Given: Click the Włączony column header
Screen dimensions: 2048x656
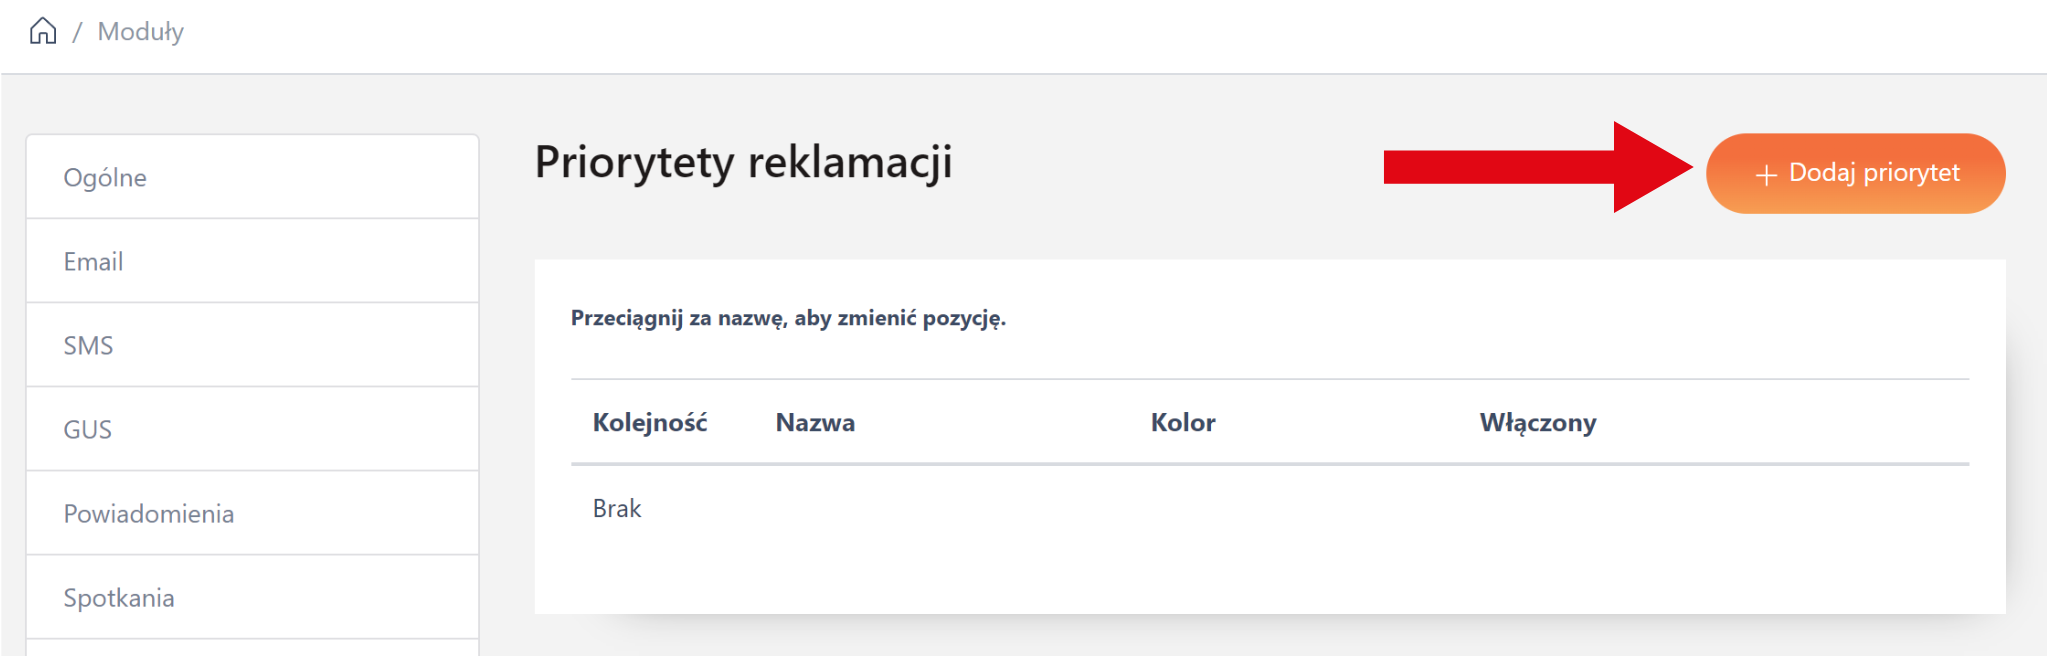Looking at the screenshot, I should coord(1537,423).
